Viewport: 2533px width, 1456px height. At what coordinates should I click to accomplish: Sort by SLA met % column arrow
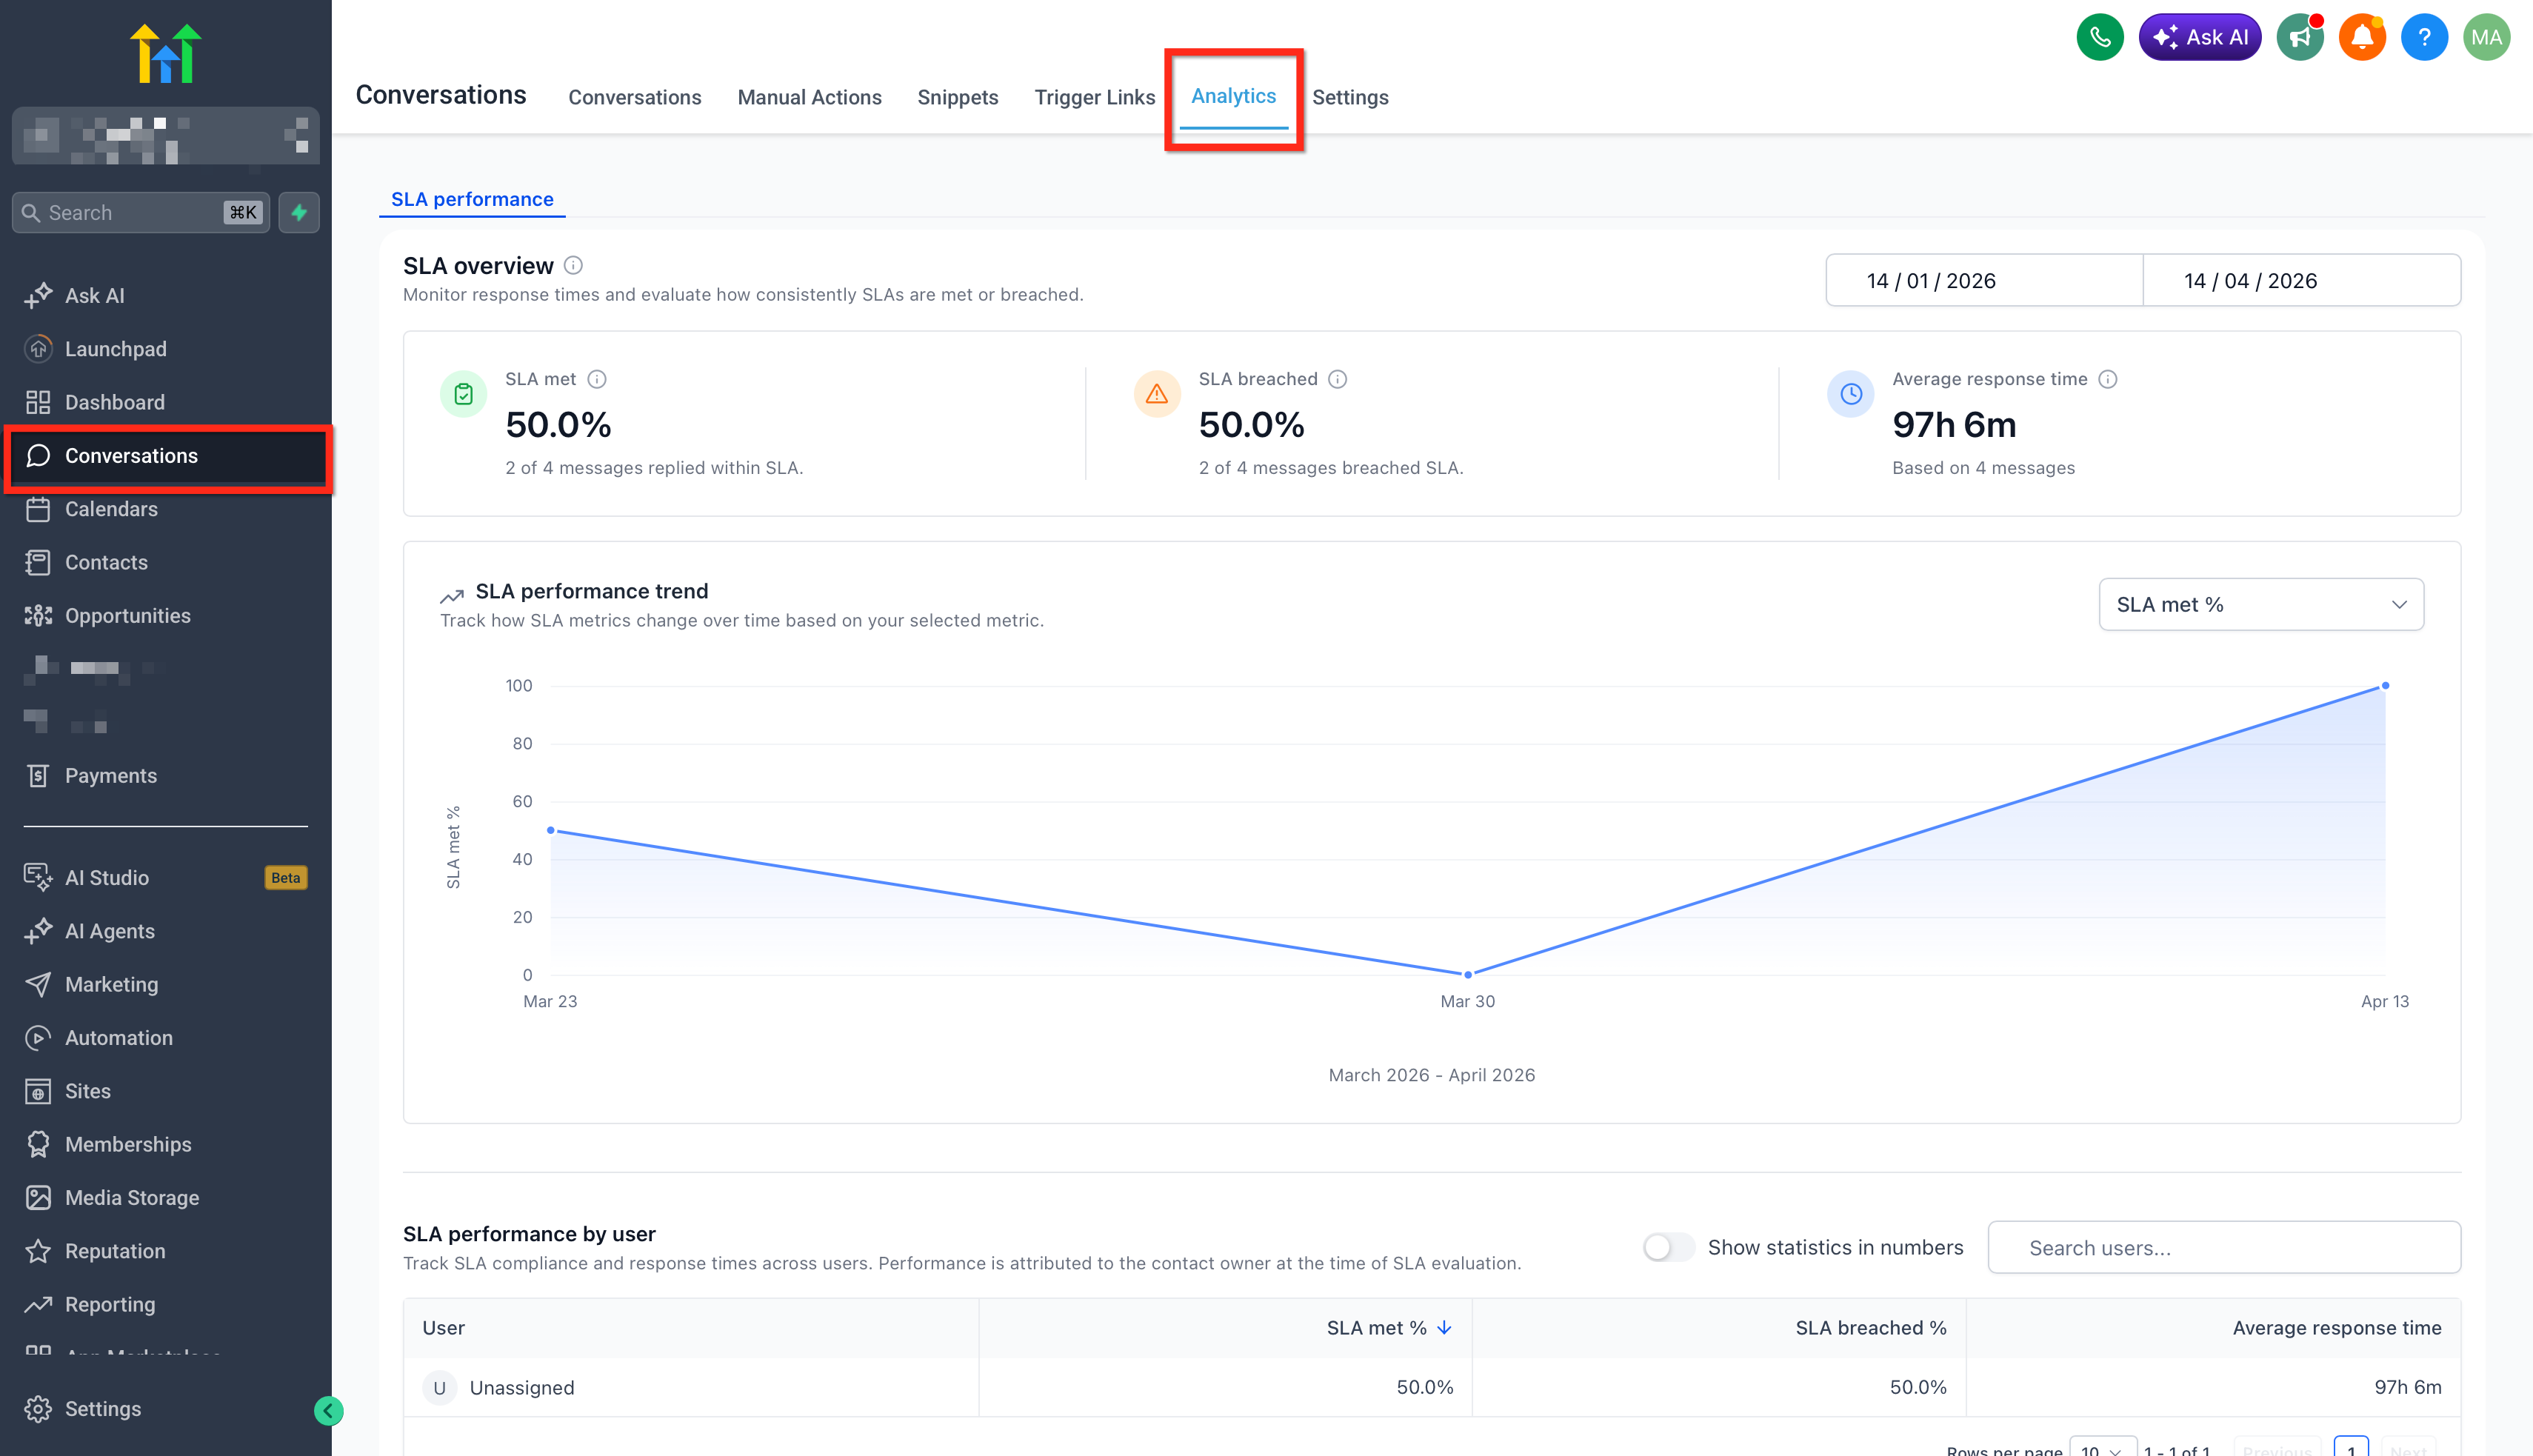(1444, 1327)
